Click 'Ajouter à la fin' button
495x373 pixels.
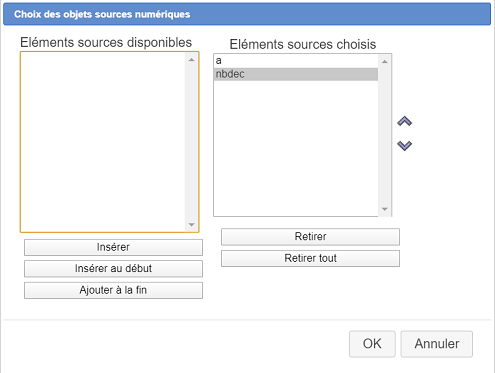pos(113,290)
